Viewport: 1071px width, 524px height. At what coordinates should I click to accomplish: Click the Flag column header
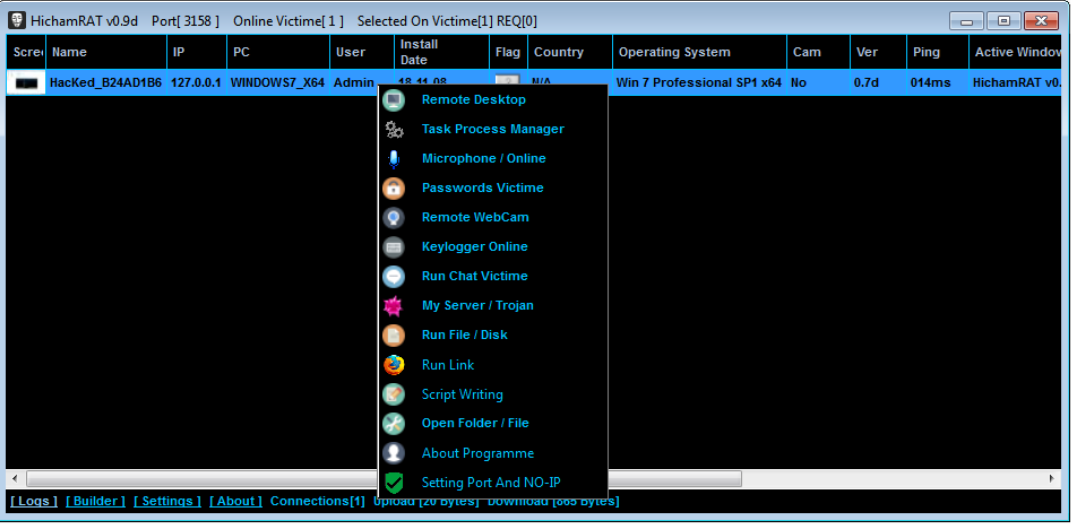[x=508, y=52]
